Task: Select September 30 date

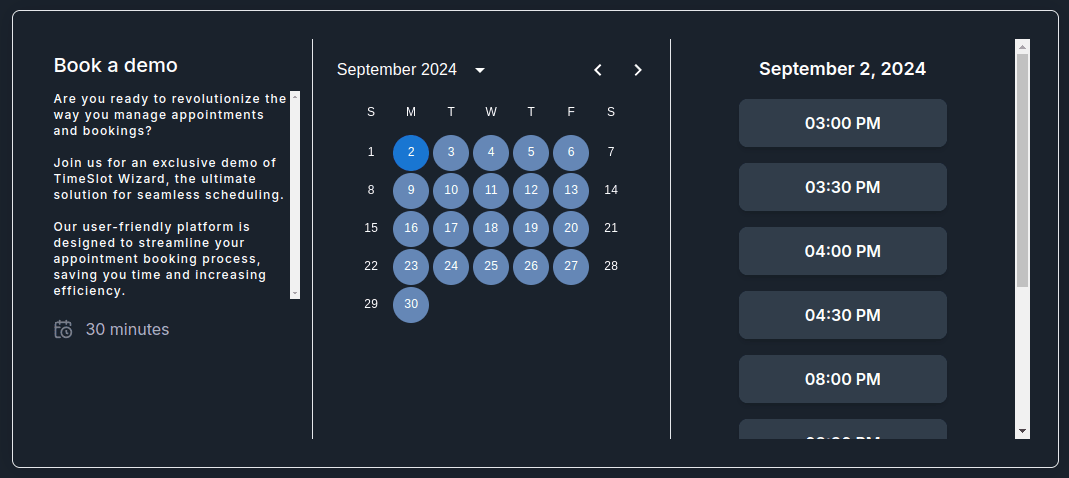Action: click(411, 304)
